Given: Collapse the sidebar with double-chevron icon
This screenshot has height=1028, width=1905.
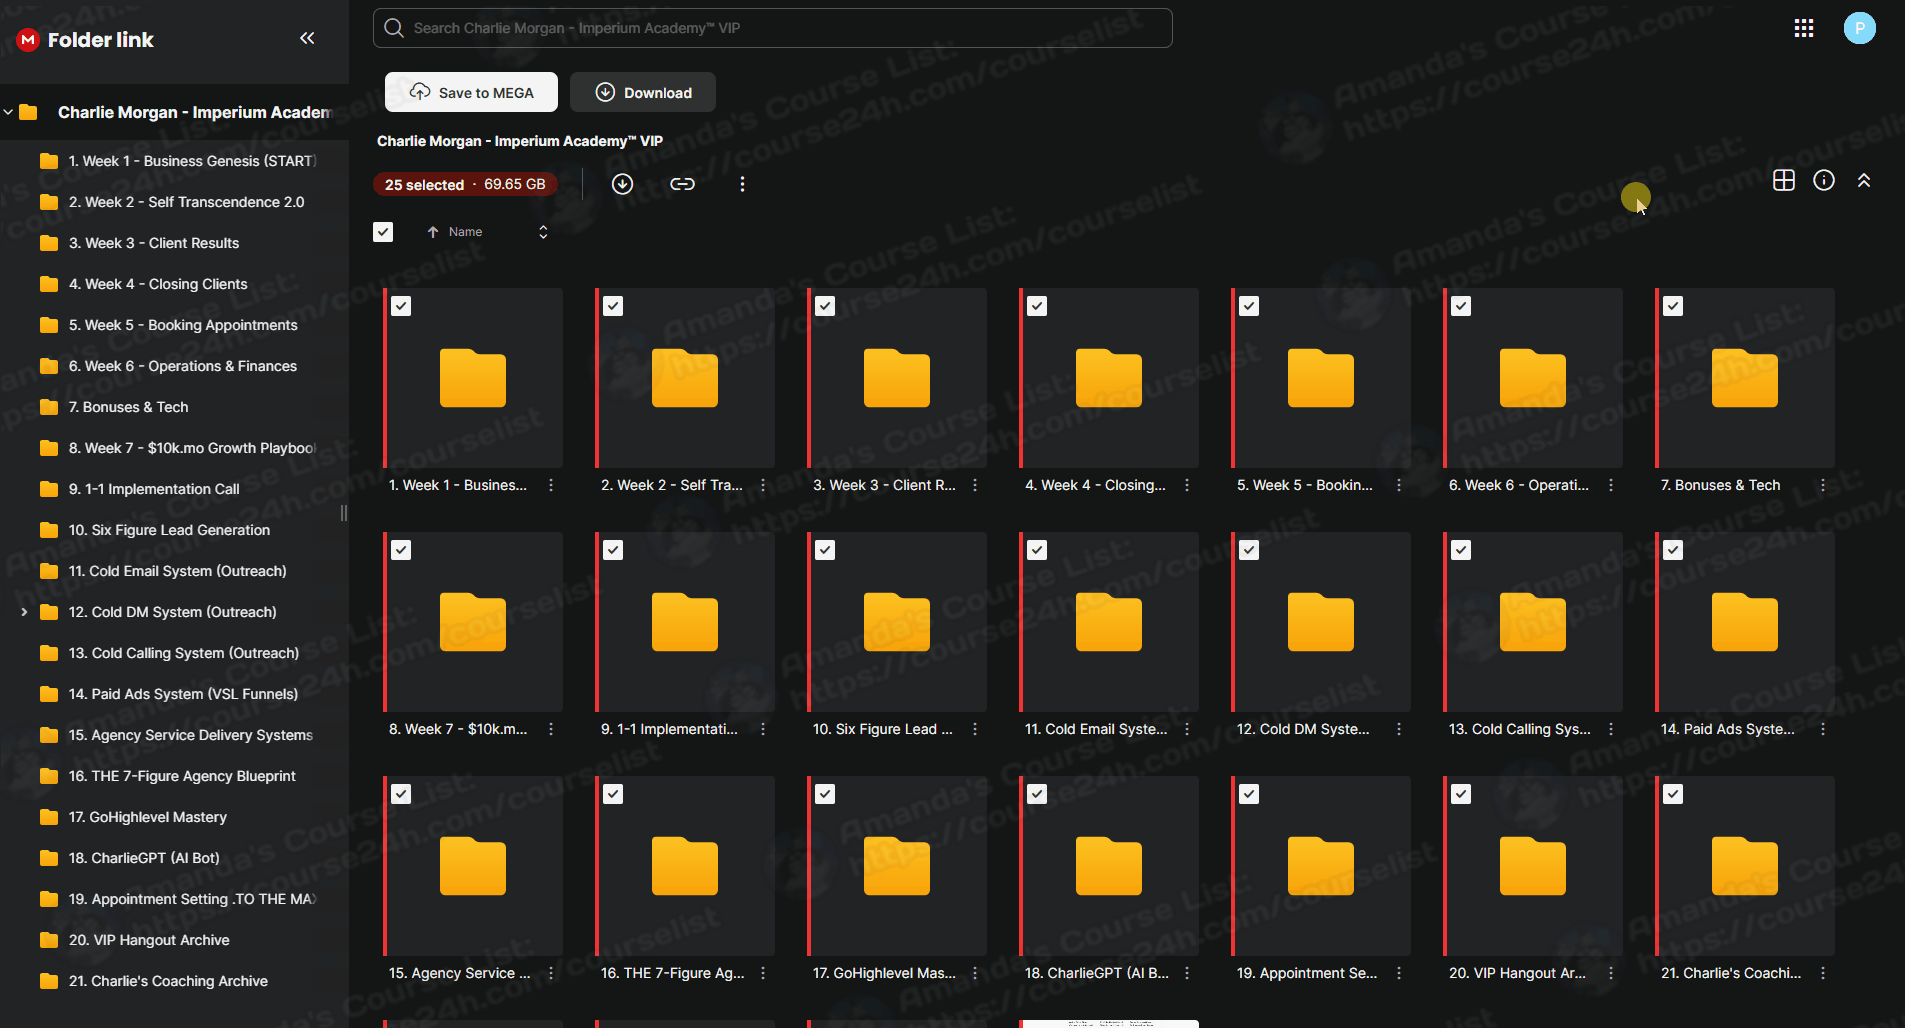Looking at the screenshot, I should [307, 38].
